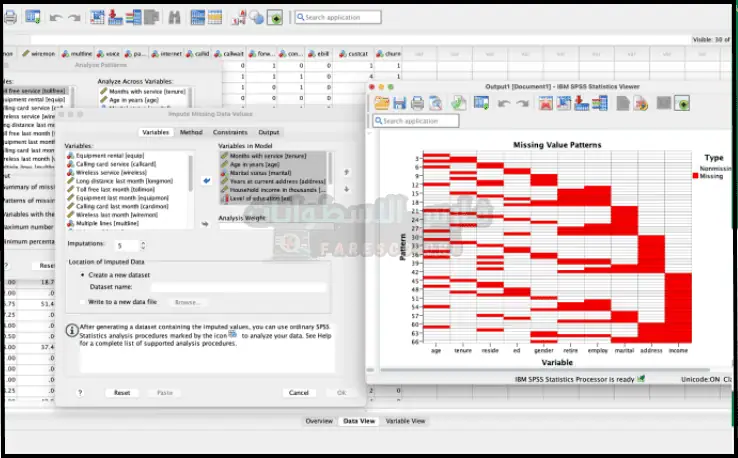Move selected model variable up with up arrow
The height and width of the screenshot is (458, 738).
pos(346,172)
